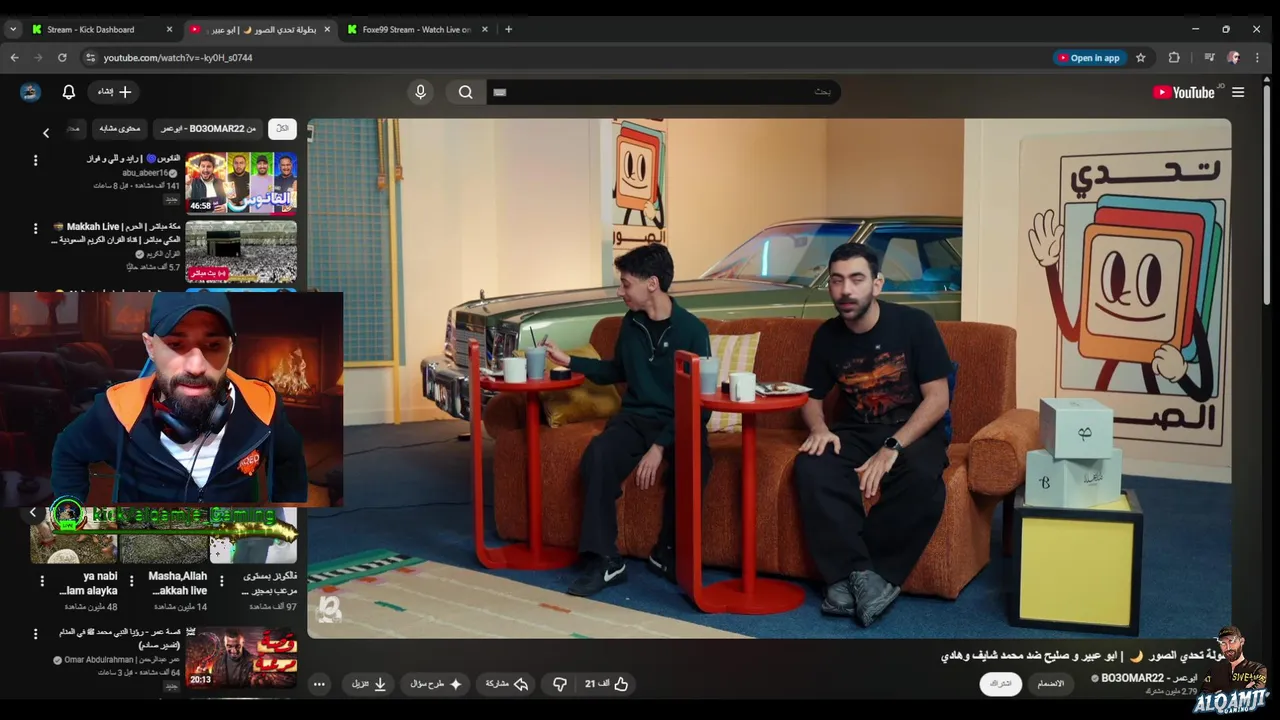The width and height of the screenshot is (1280, 720).
Task: Click the create (إنشاء) plus button
Action: pyautogui.click(x=115, y=92)
